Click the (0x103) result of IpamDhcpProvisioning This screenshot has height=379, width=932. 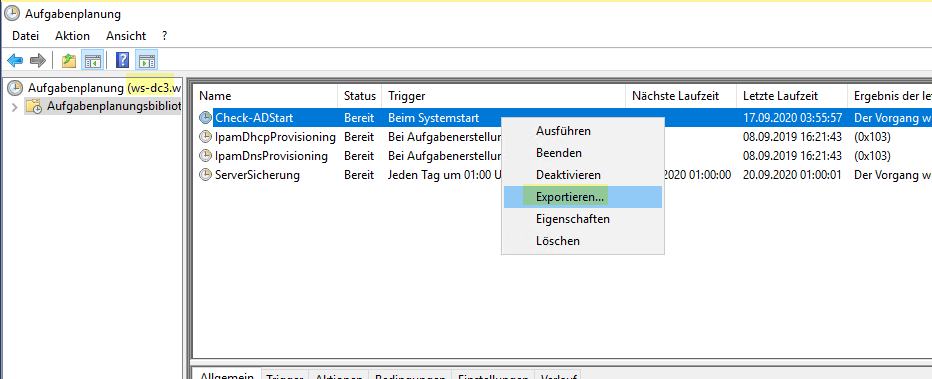tap(872, 137)
